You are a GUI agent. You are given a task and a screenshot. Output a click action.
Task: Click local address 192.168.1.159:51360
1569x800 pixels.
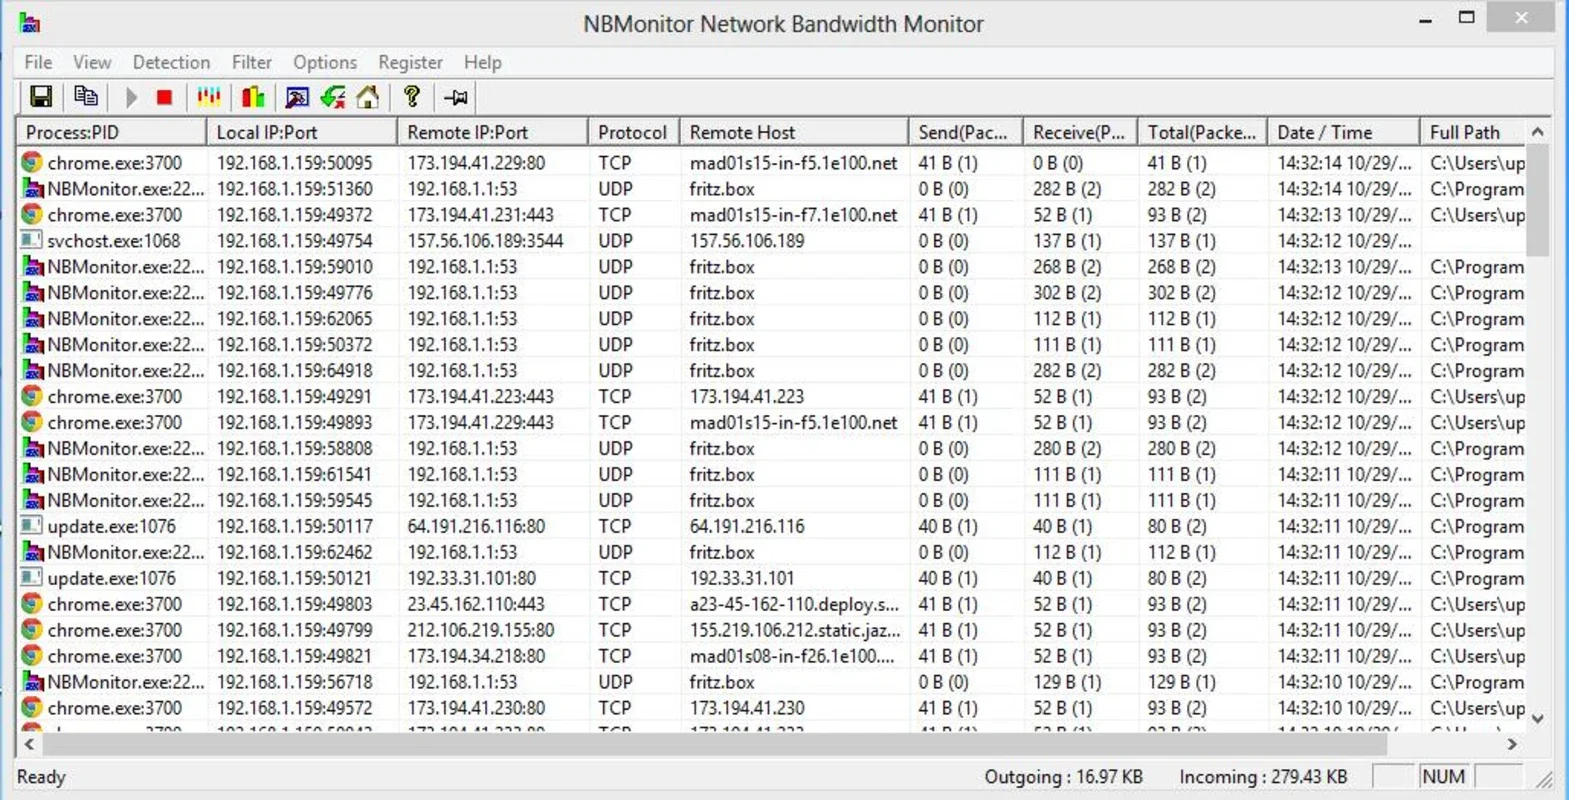click(x=294, y=188)
